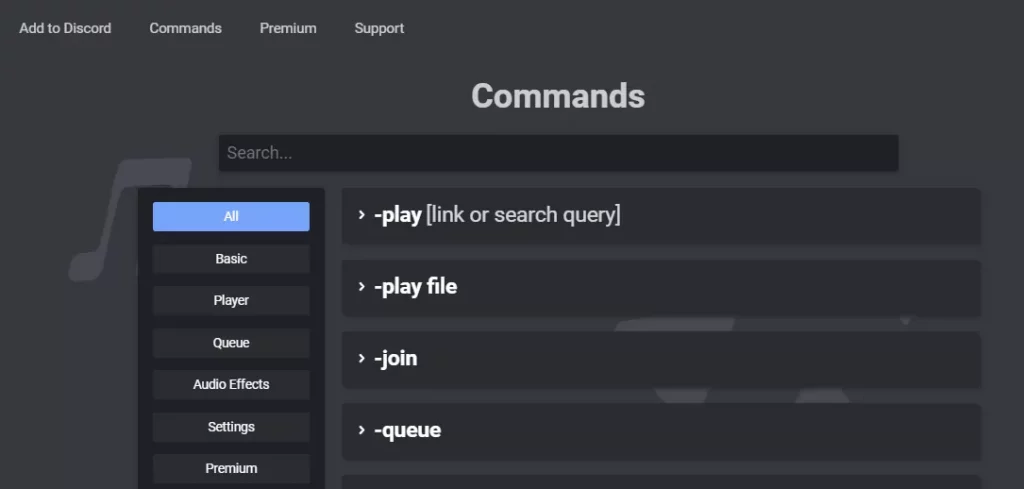Filter commands by Player category
Screen dimensions: 1024x489
[231, 300]
